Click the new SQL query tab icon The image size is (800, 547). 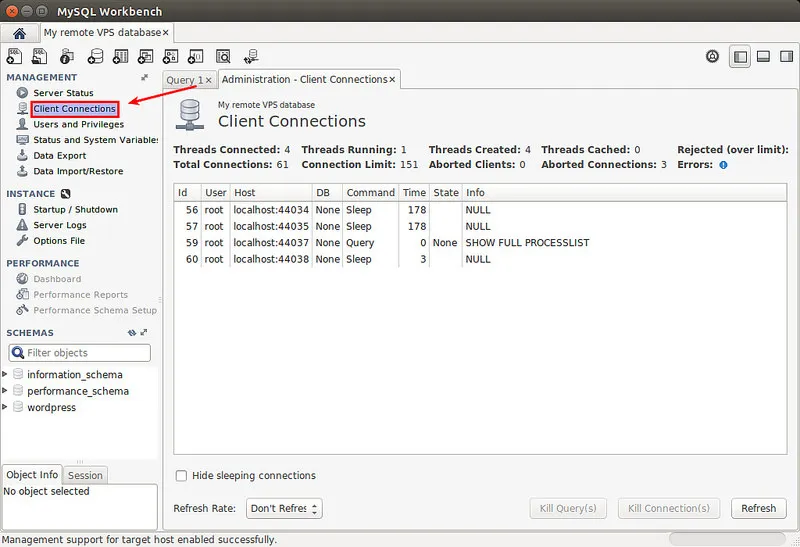(17, 57)
